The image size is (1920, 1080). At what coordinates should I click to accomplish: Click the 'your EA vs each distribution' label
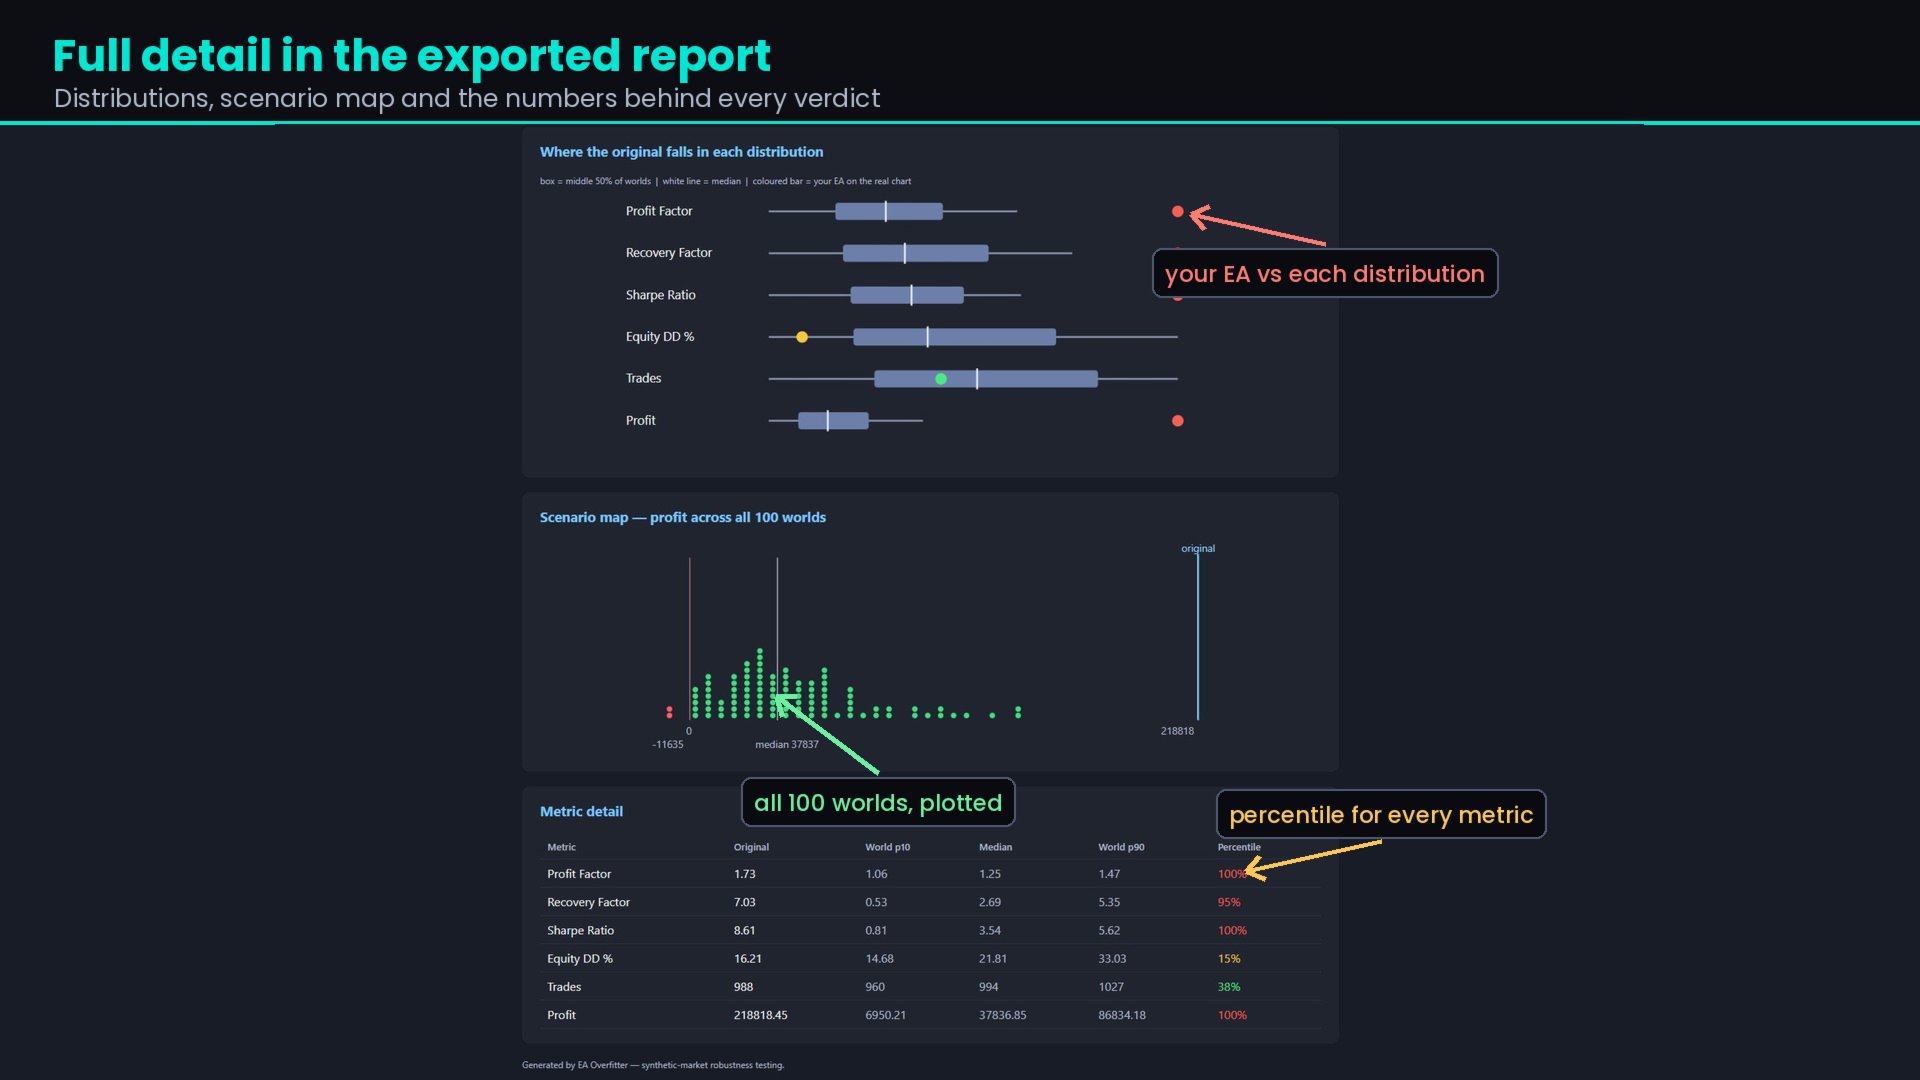tap(1325, 273)
